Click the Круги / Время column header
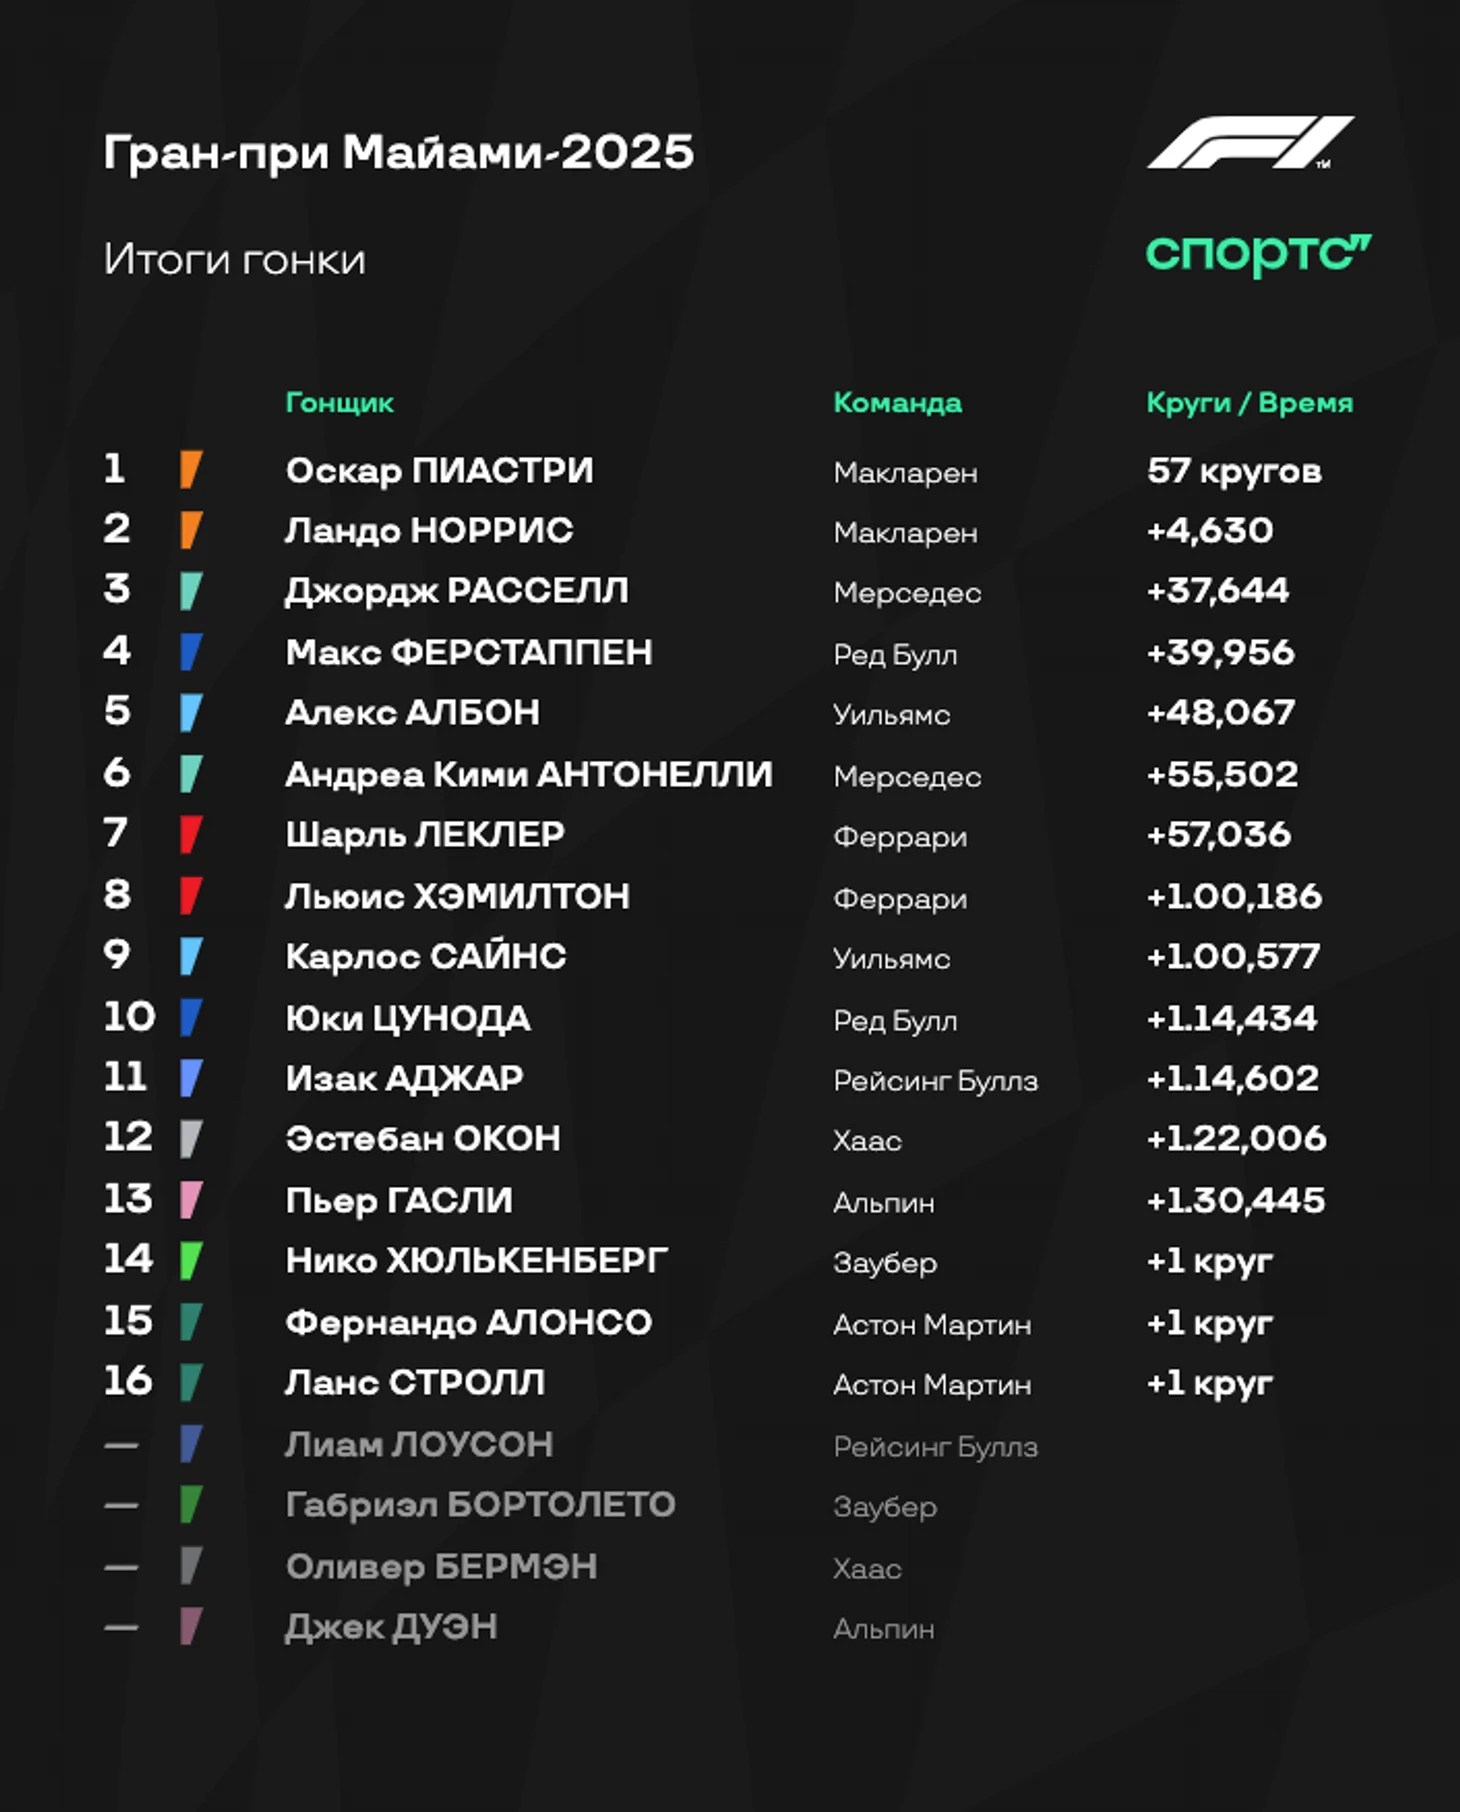Viewport: 1460px width, 1812px height. pyautogui.click(x=1249, y=402)
